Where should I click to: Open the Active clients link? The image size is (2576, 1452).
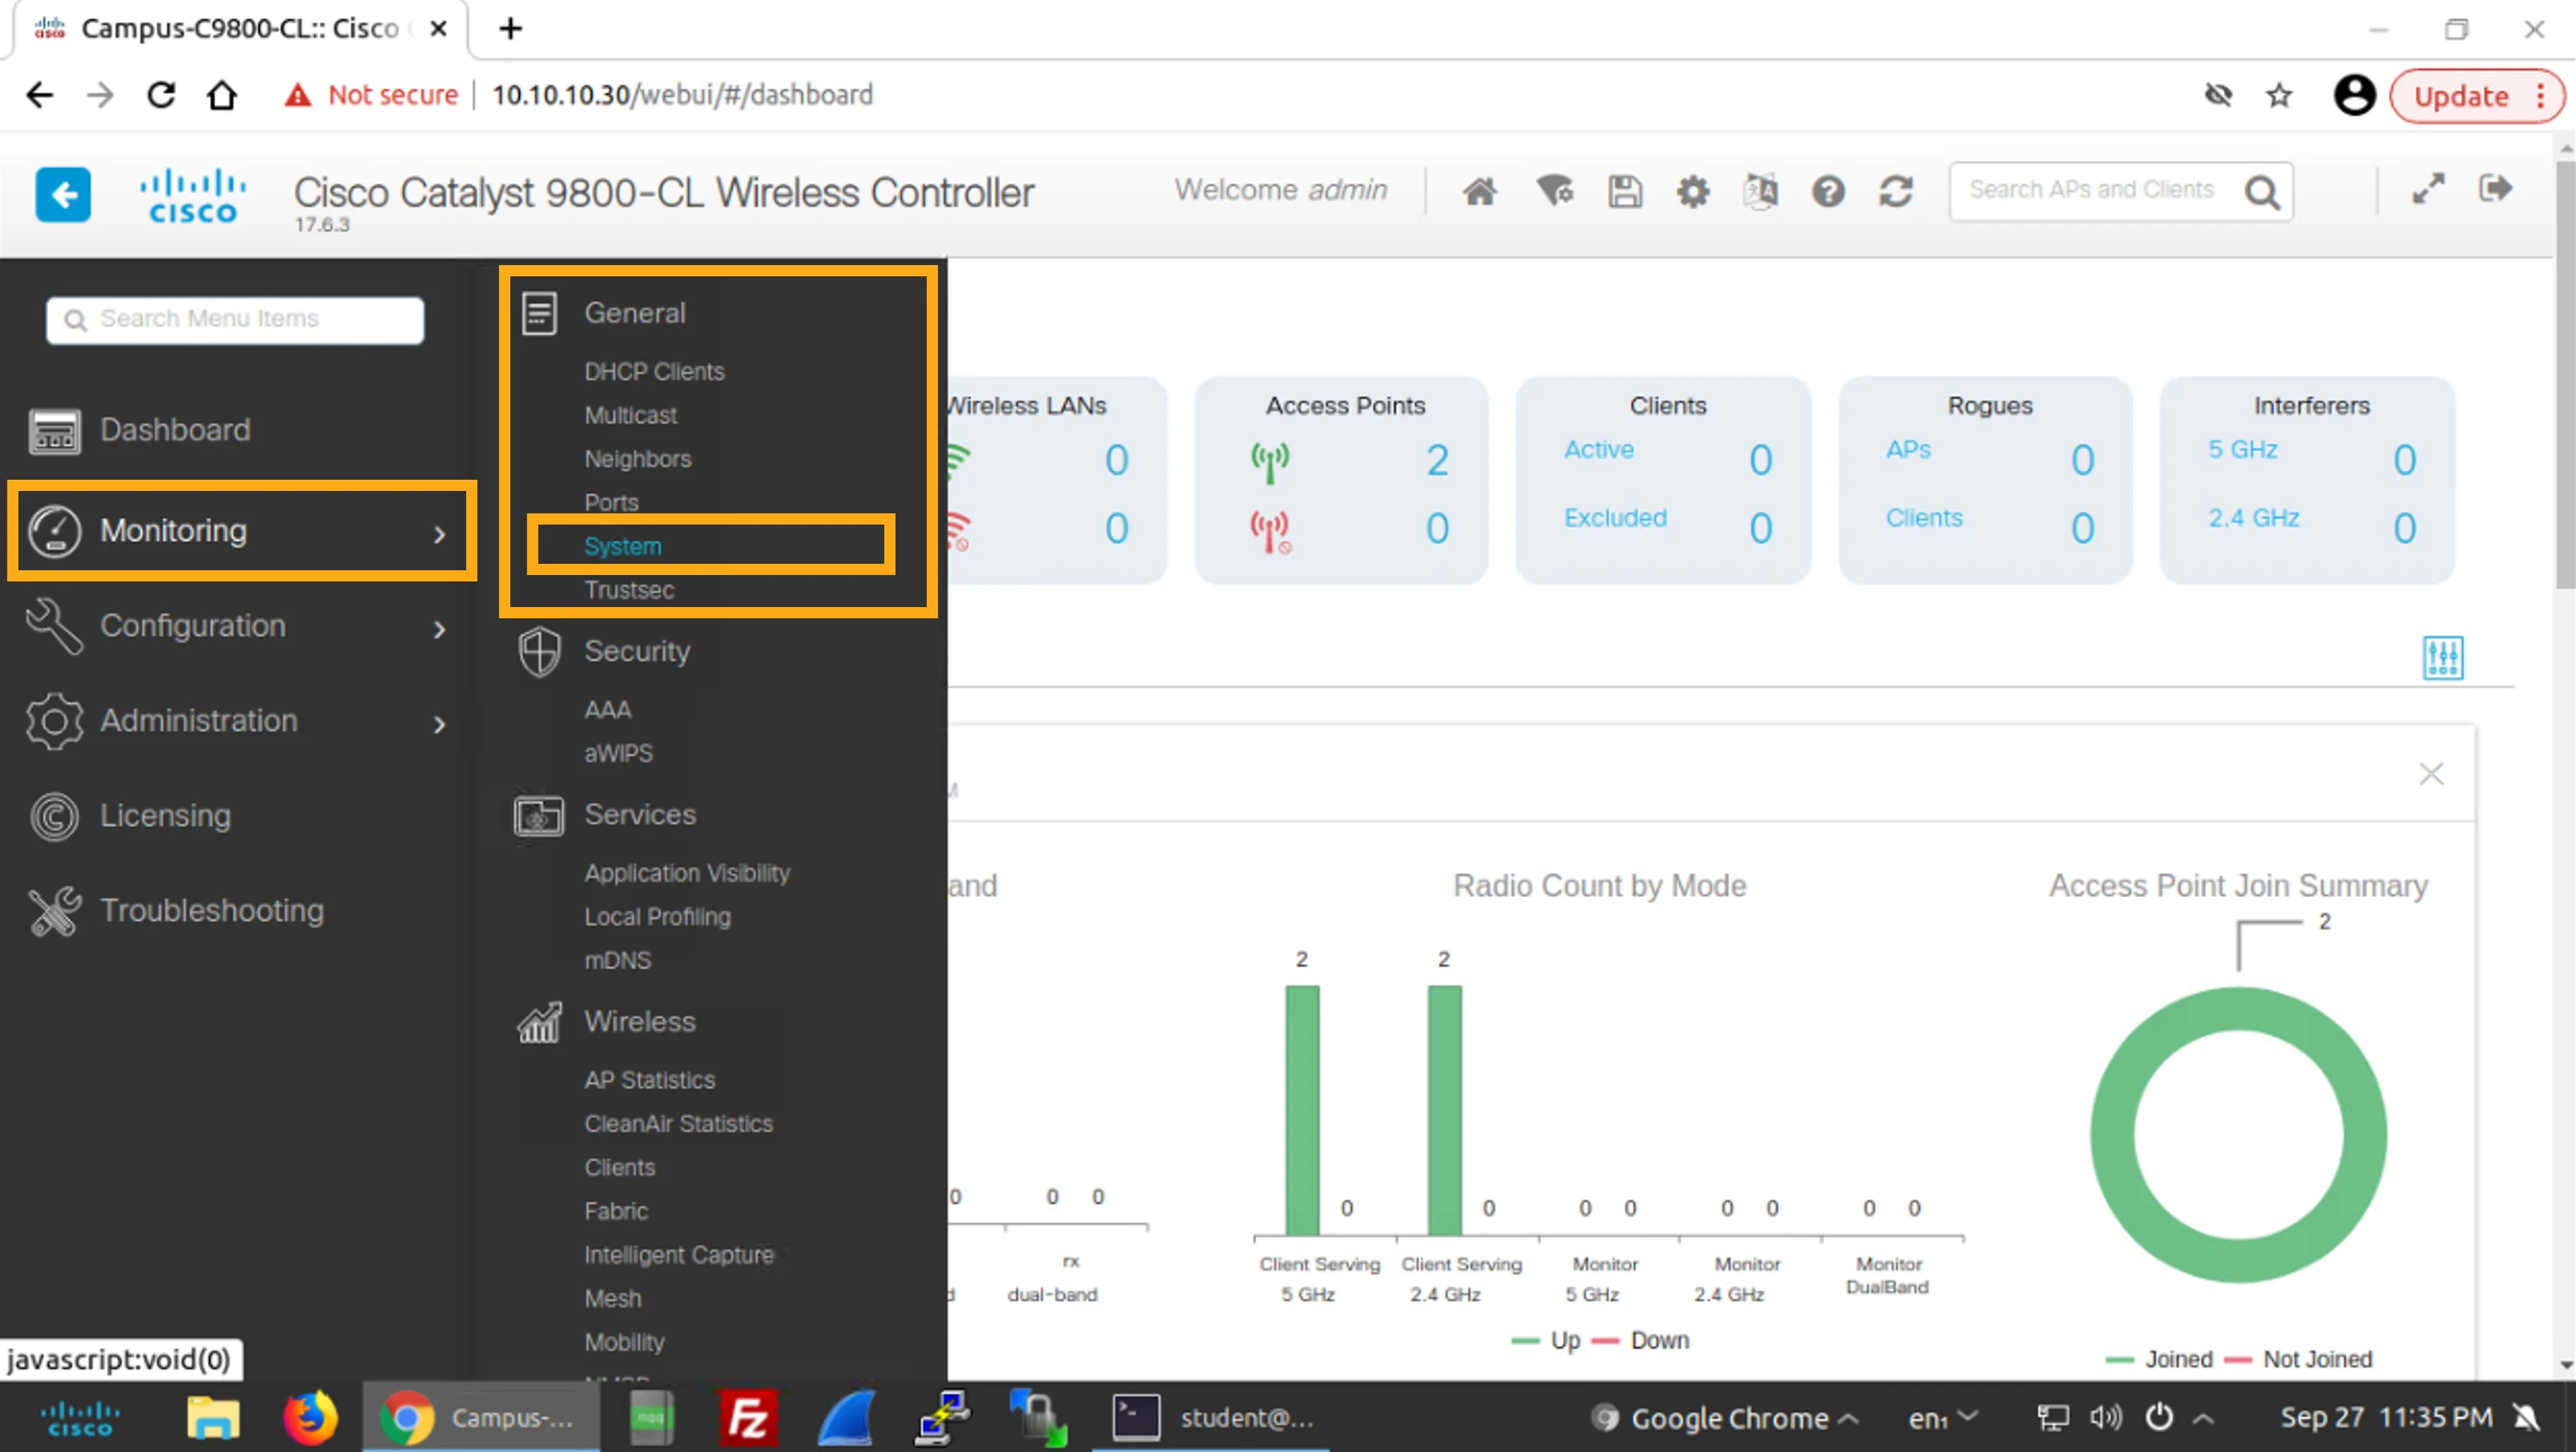(x=1598, y=450)
